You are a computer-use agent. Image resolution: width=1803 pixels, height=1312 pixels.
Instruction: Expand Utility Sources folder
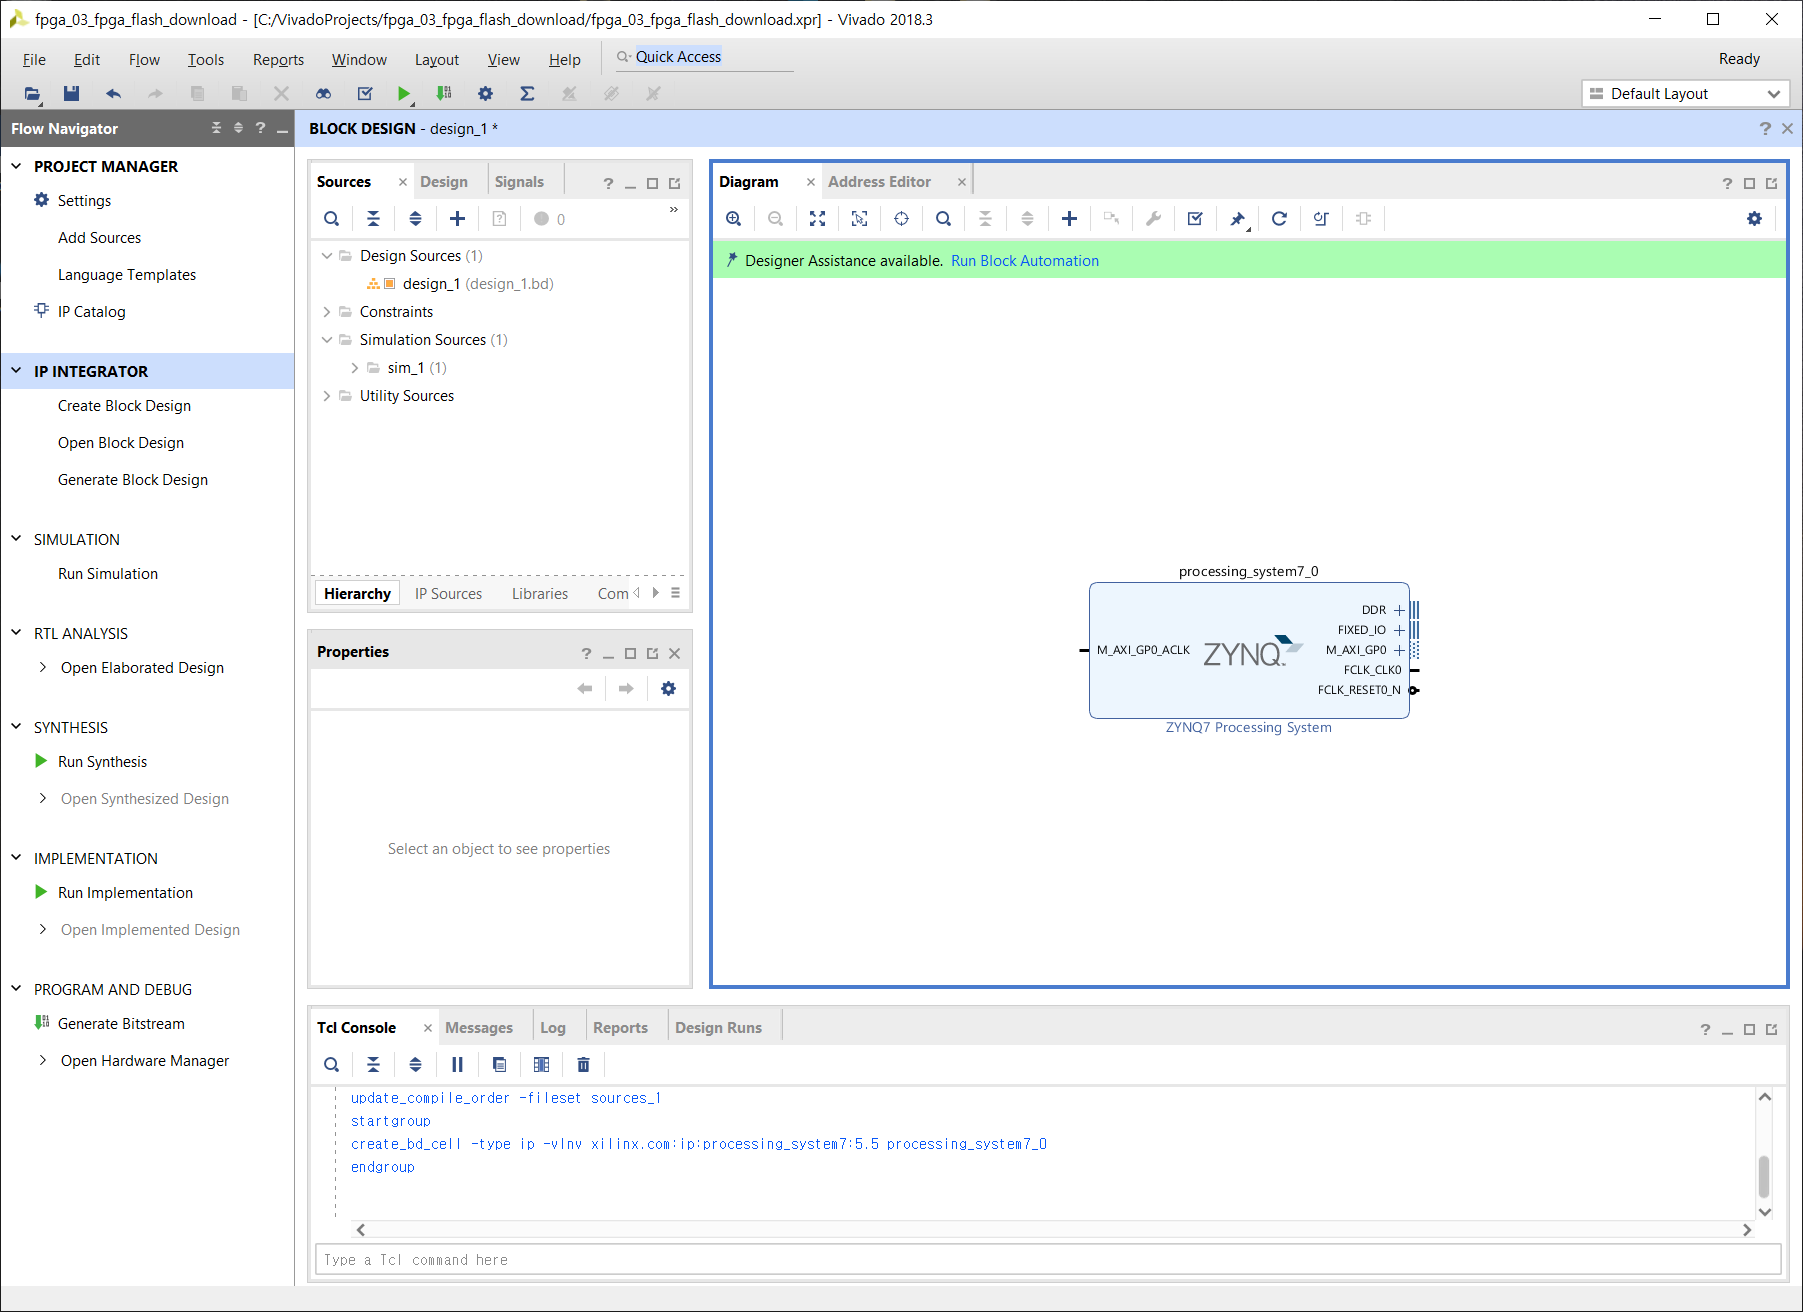click(x=326, y=396)
